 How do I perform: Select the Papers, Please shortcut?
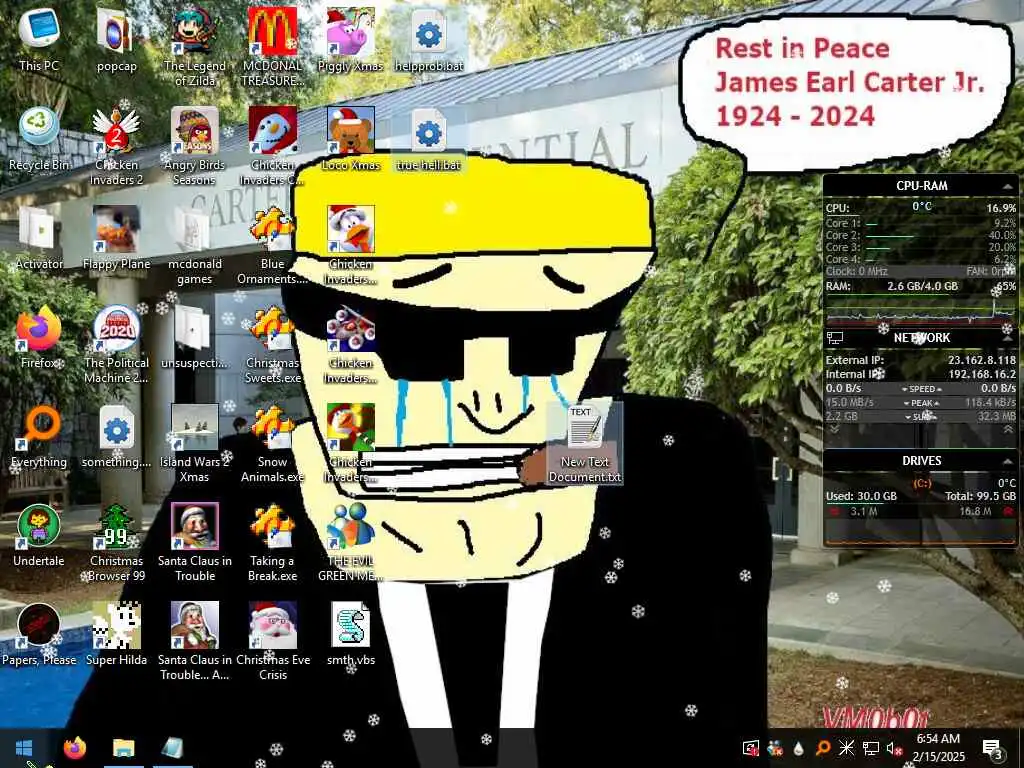pyautogui.click(x=39, y=635)
